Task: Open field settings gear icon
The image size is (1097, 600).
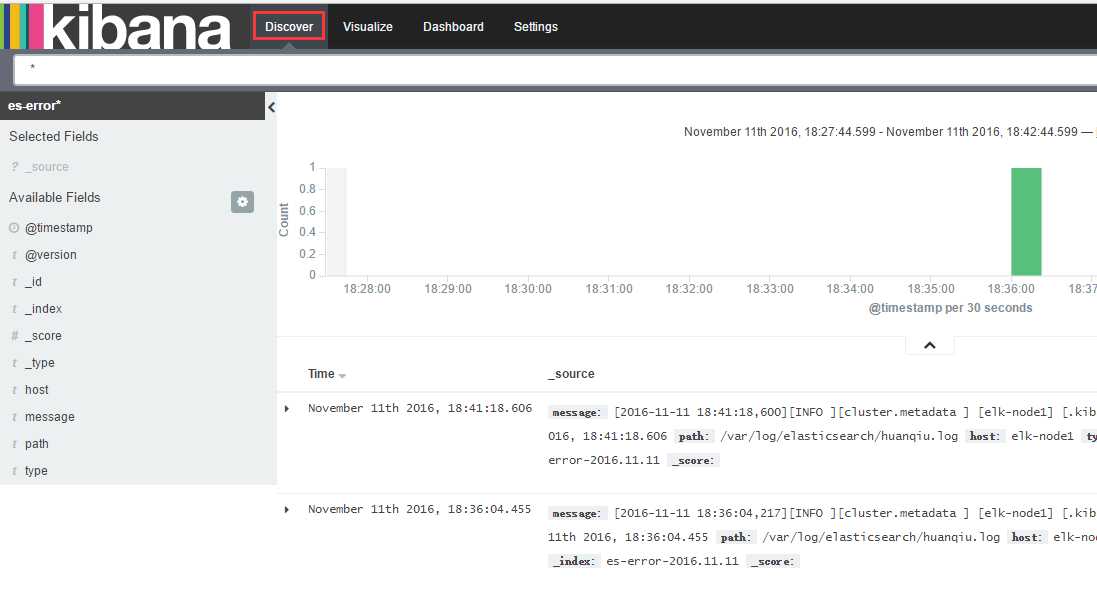Action: tap(242, 201)
